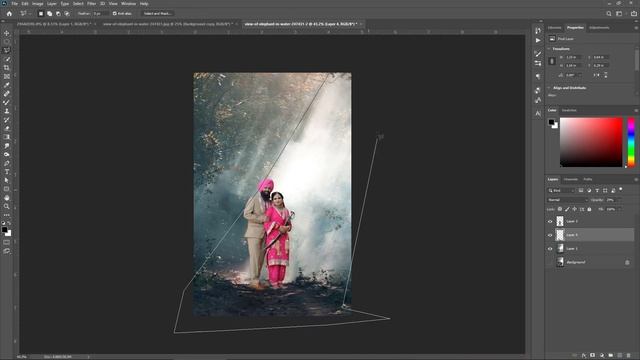Click the Actions play icon in collapsed dock
Viewport: 640px width, 360px height.
538,40
